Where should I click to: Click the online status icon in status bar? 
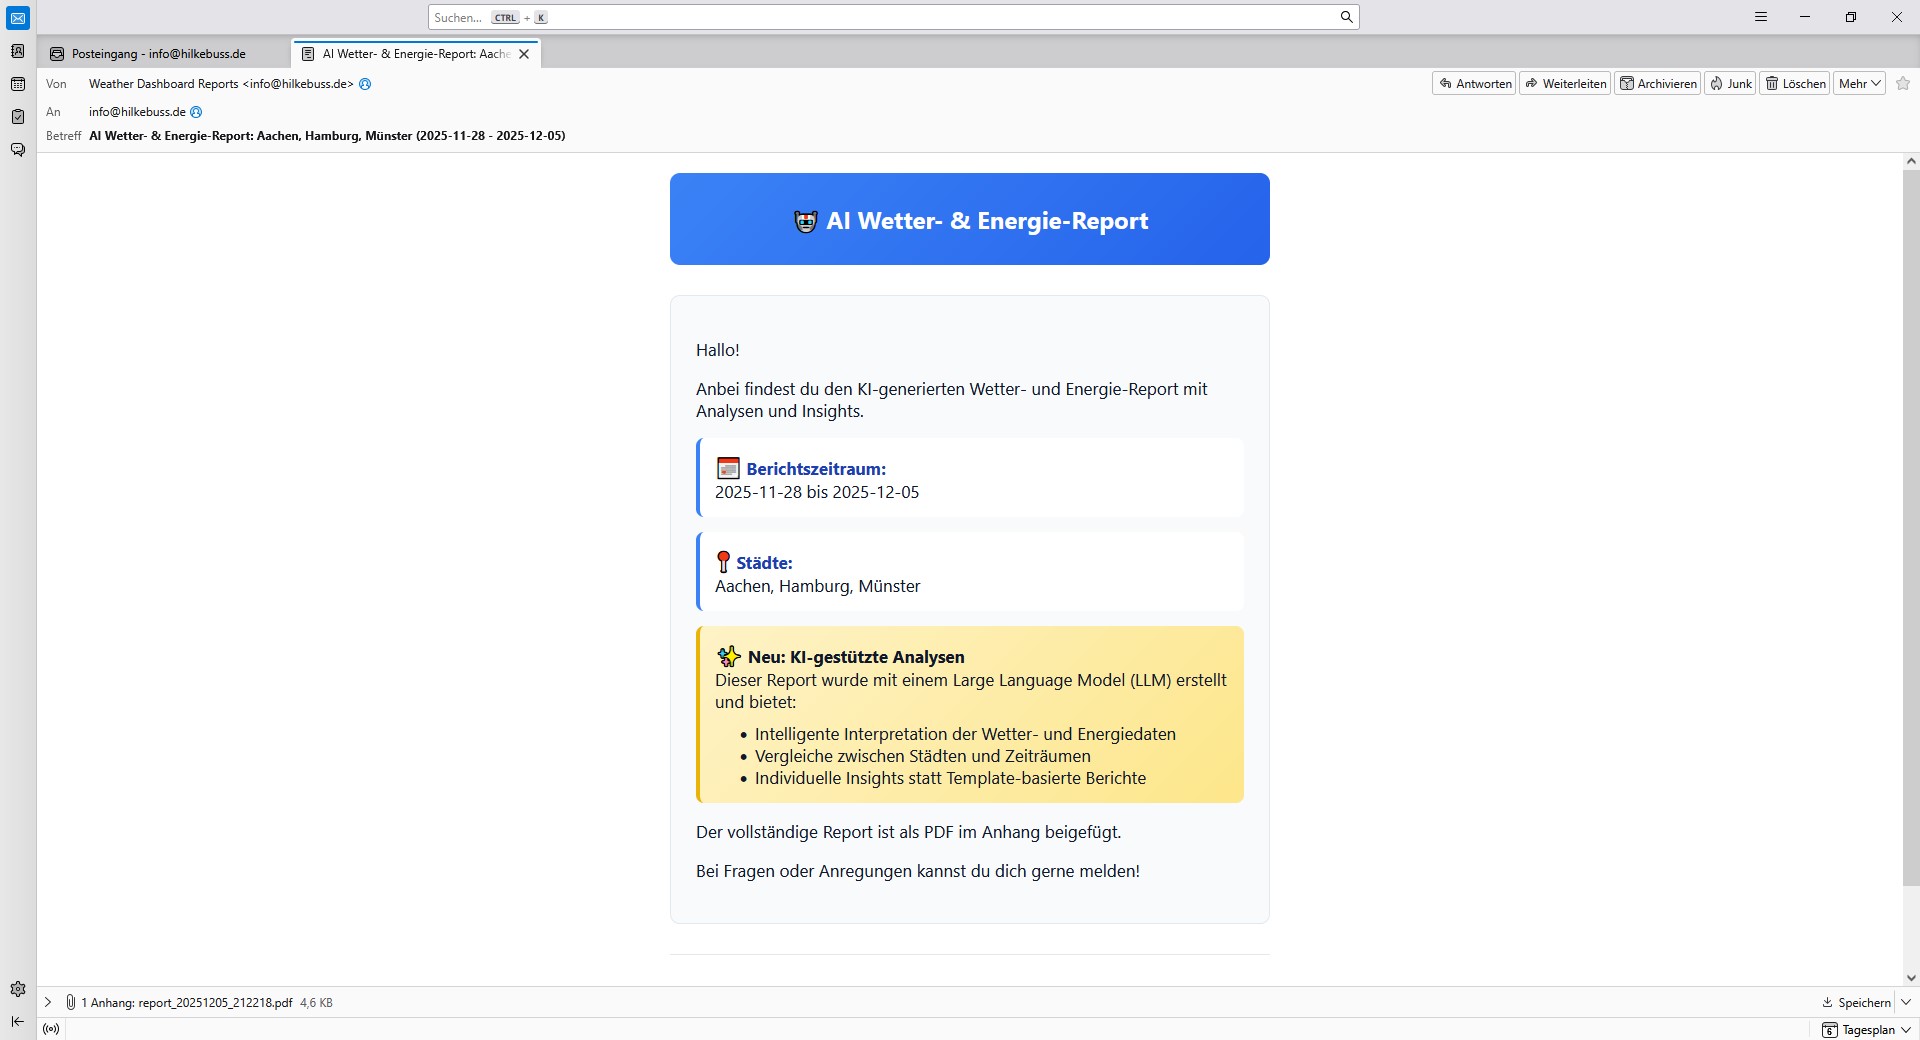[51, 1029]
